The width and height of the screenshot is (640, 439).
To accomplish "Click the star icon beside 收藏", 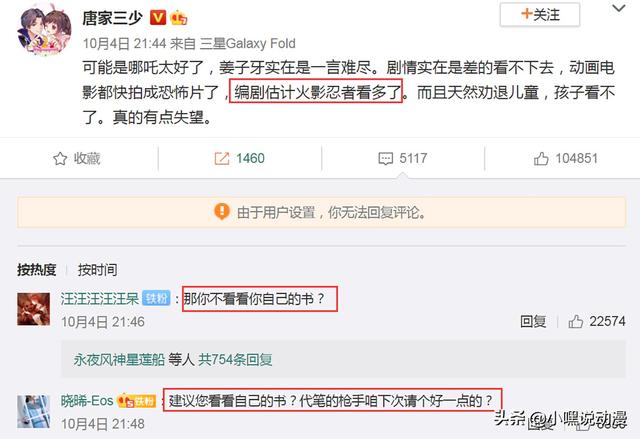I will (x=60, y=158).
